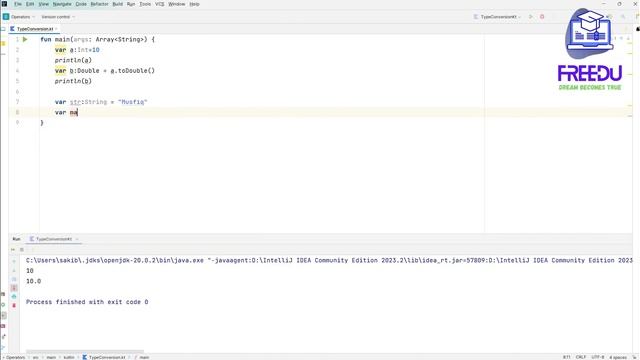Open the Build menu
Viewport: 640px width, 360px height.
(x=118, y=4)
